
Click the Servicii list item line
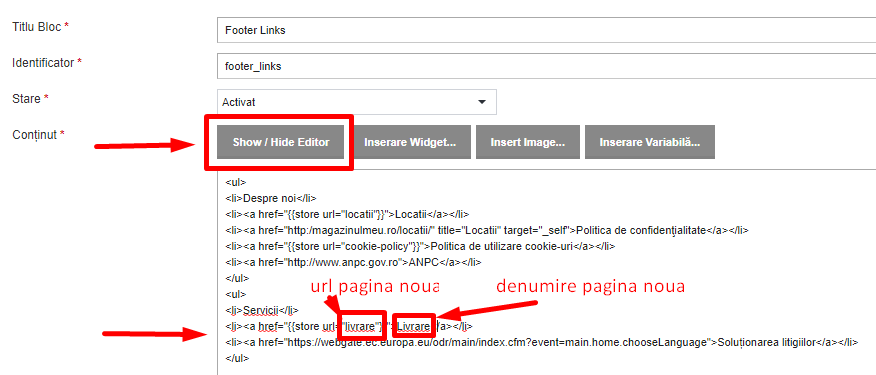click(x=263, y=310)
